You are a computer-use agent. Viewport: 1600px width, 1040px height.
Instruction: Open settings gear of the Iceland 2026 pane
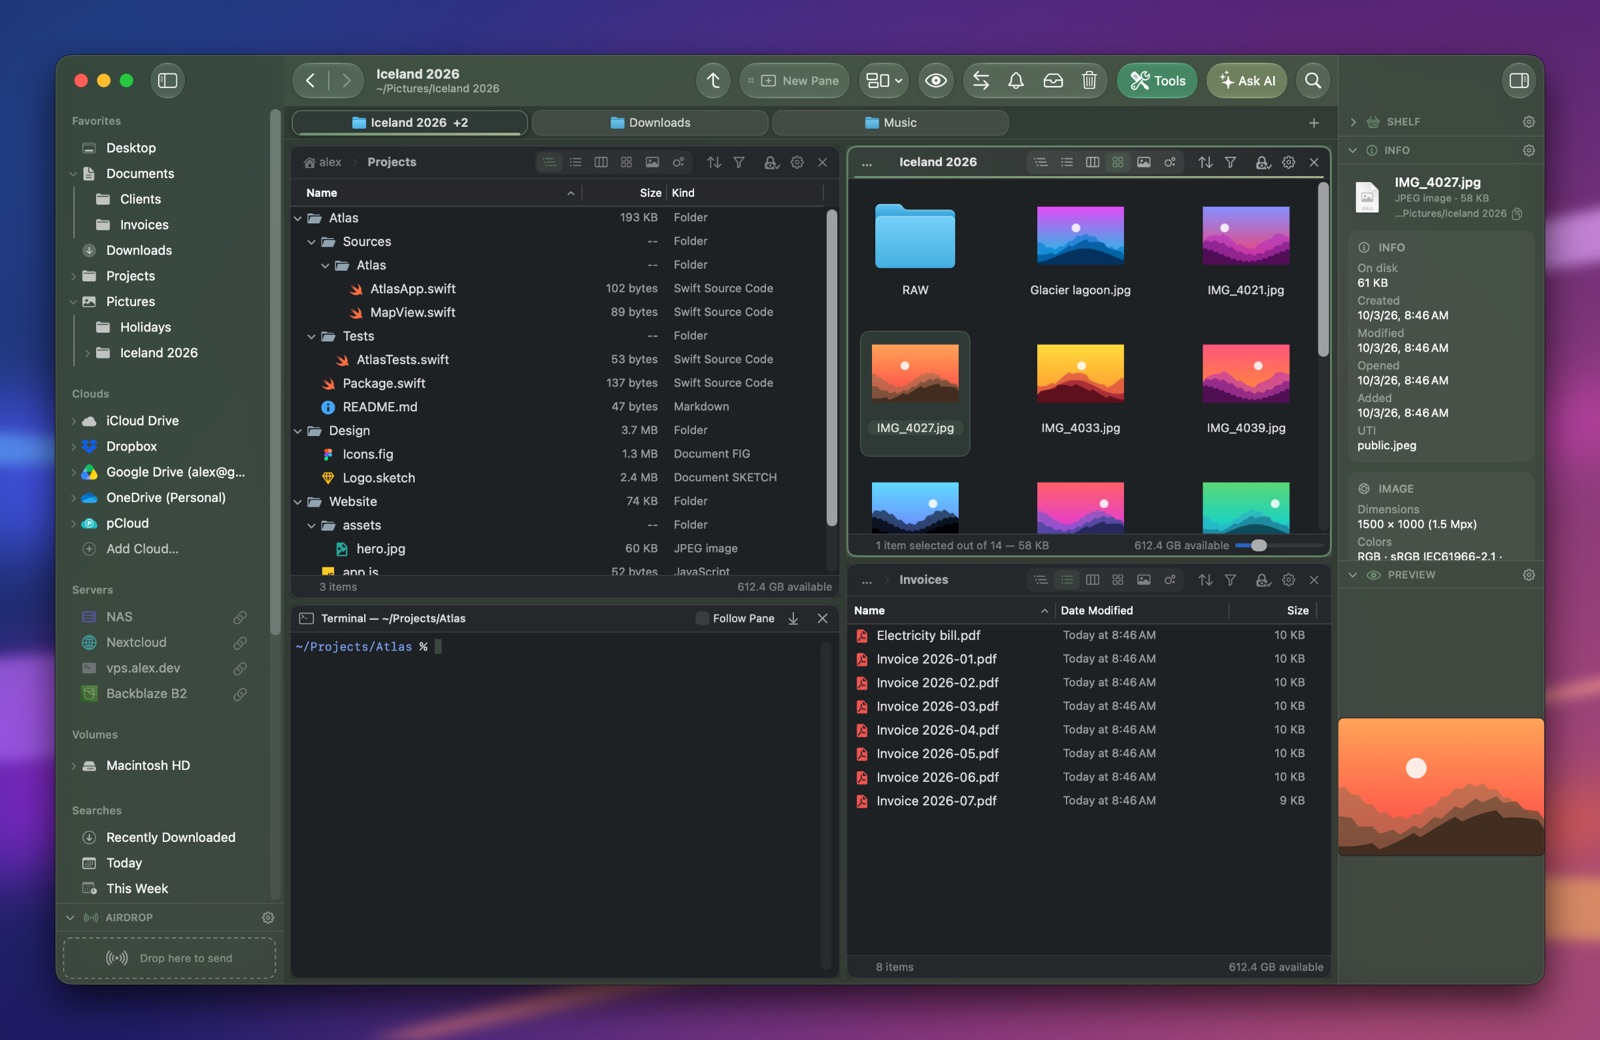coord(1289,162)
